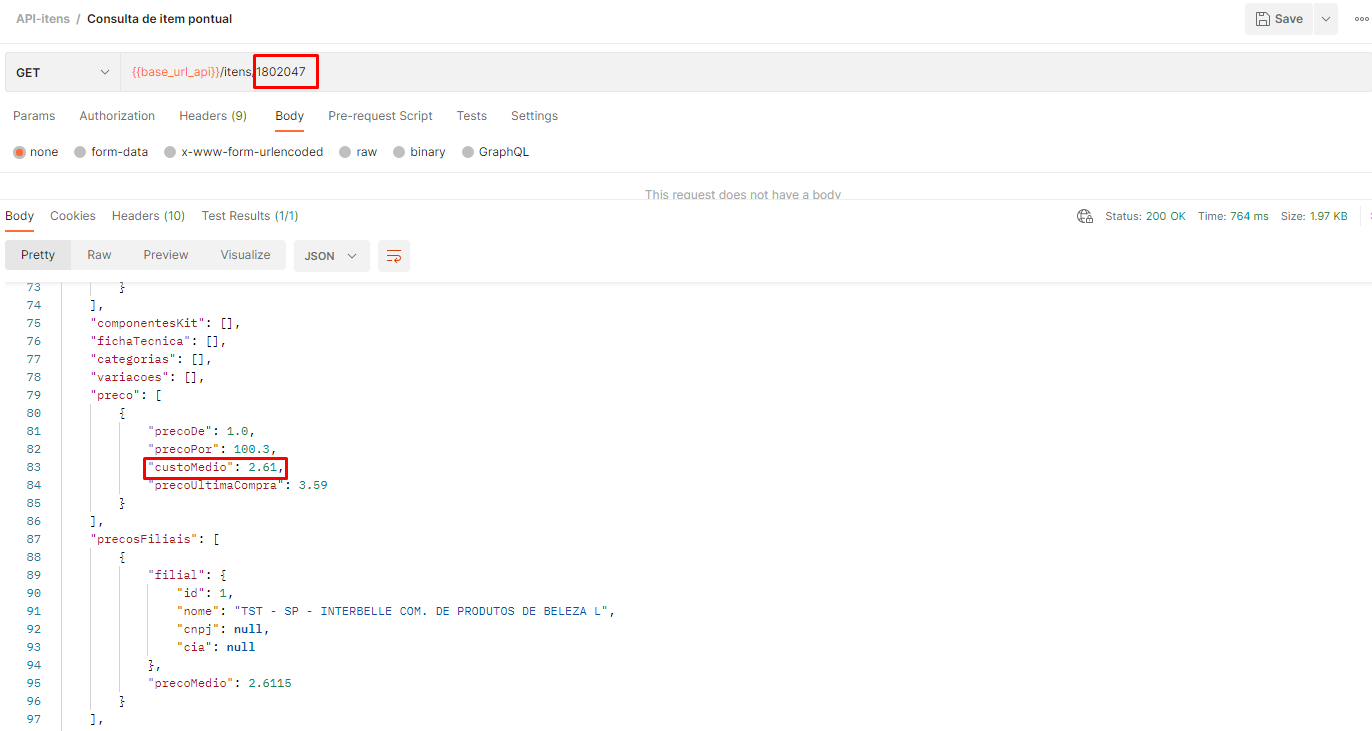Click the Consulta de item pontual title
This screenshot has height=731, width=1372.
click(160, 19)
